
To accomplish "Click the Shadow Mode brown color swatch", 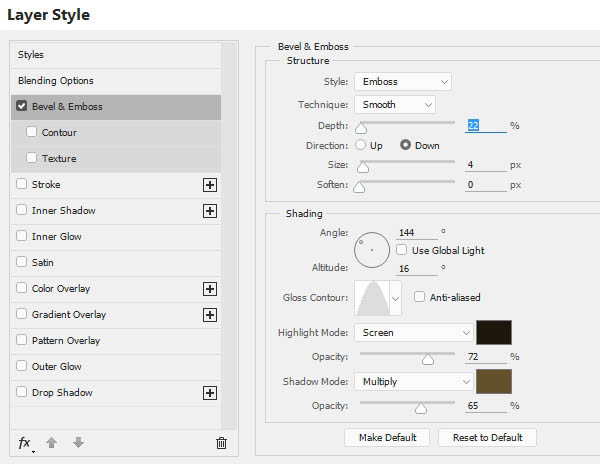I will tap(495, 381).
